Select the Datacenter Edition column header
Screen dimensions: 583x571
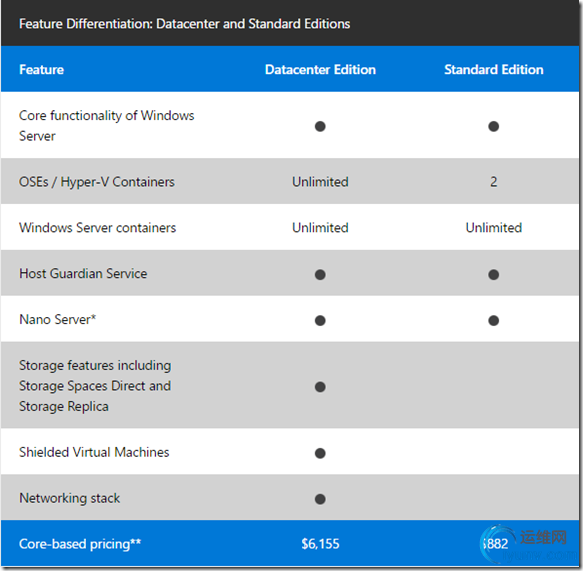320,70
